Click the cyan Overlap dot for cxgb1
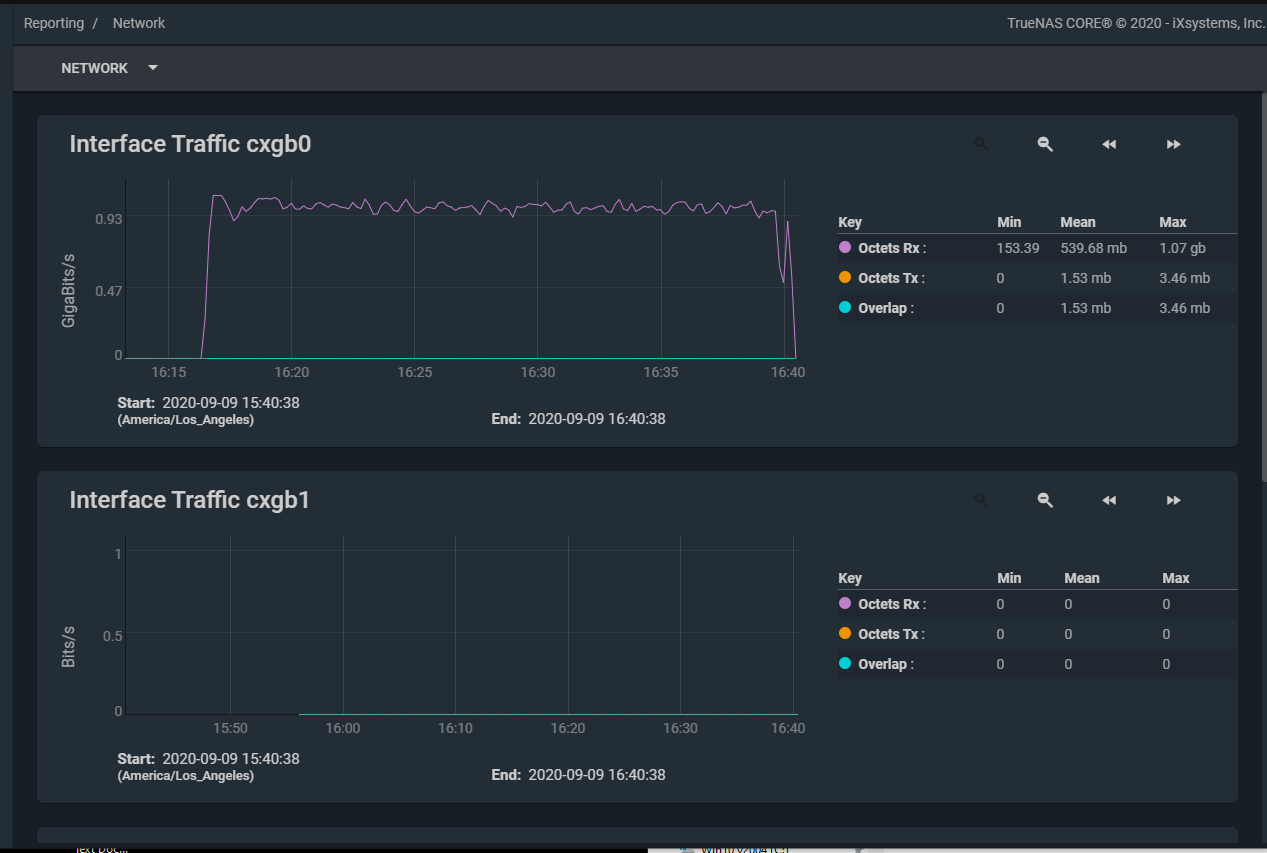The image size is (1267, 853). pyautogui.click(x=845, y=663)
